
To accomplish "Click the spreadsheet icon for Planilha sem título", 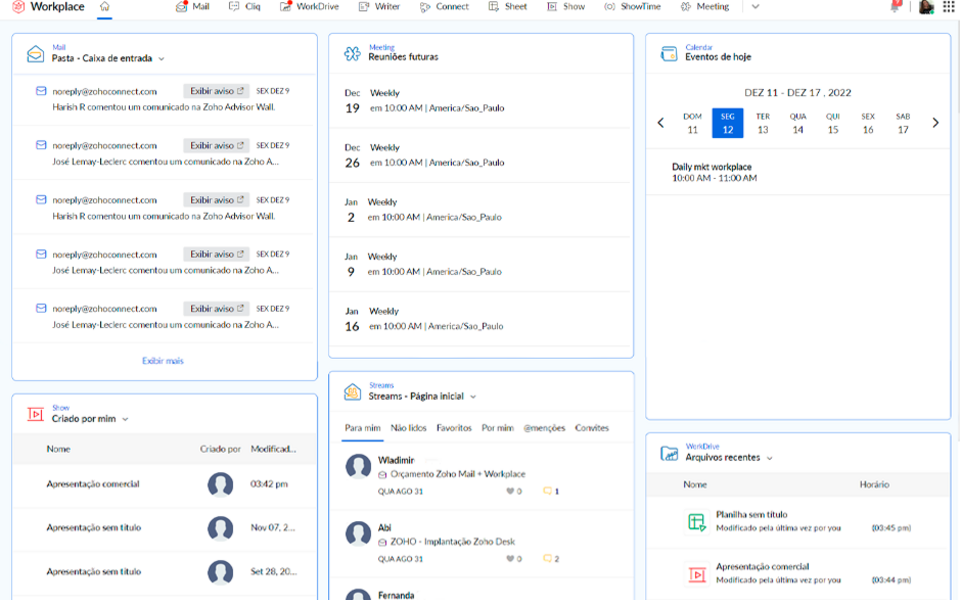I will (696, 522).
